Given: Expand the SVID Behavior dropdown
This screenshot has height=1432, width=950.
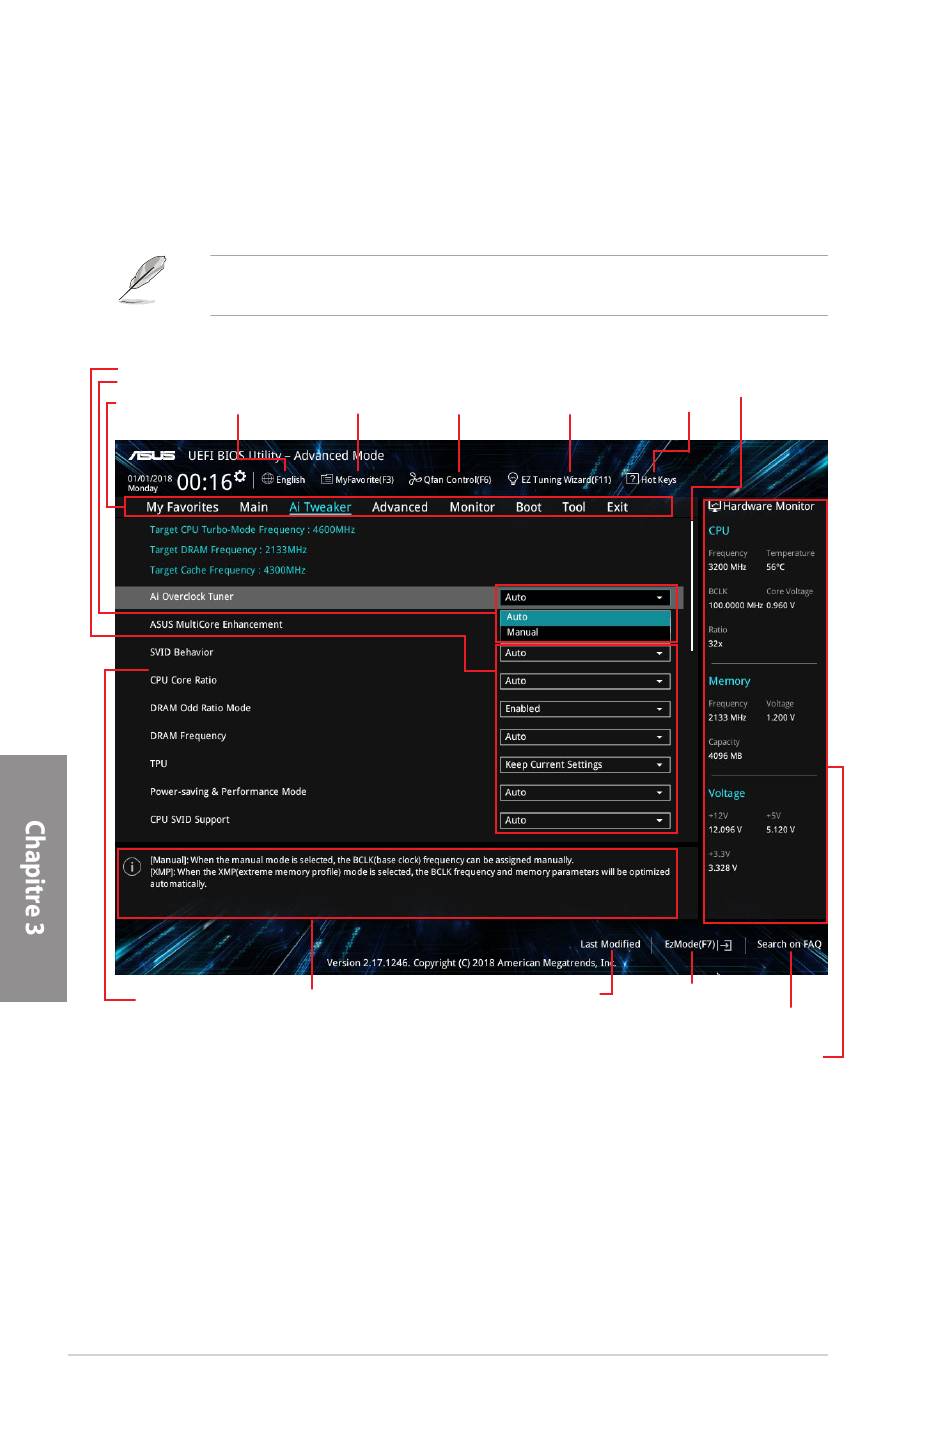Looking at the screenshot, I should coord(585,653).
